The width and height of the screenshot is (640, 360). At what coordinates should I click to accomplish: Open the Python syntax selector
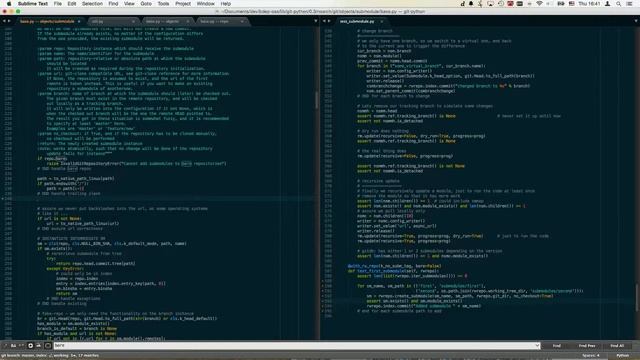(x=622, y=356)
